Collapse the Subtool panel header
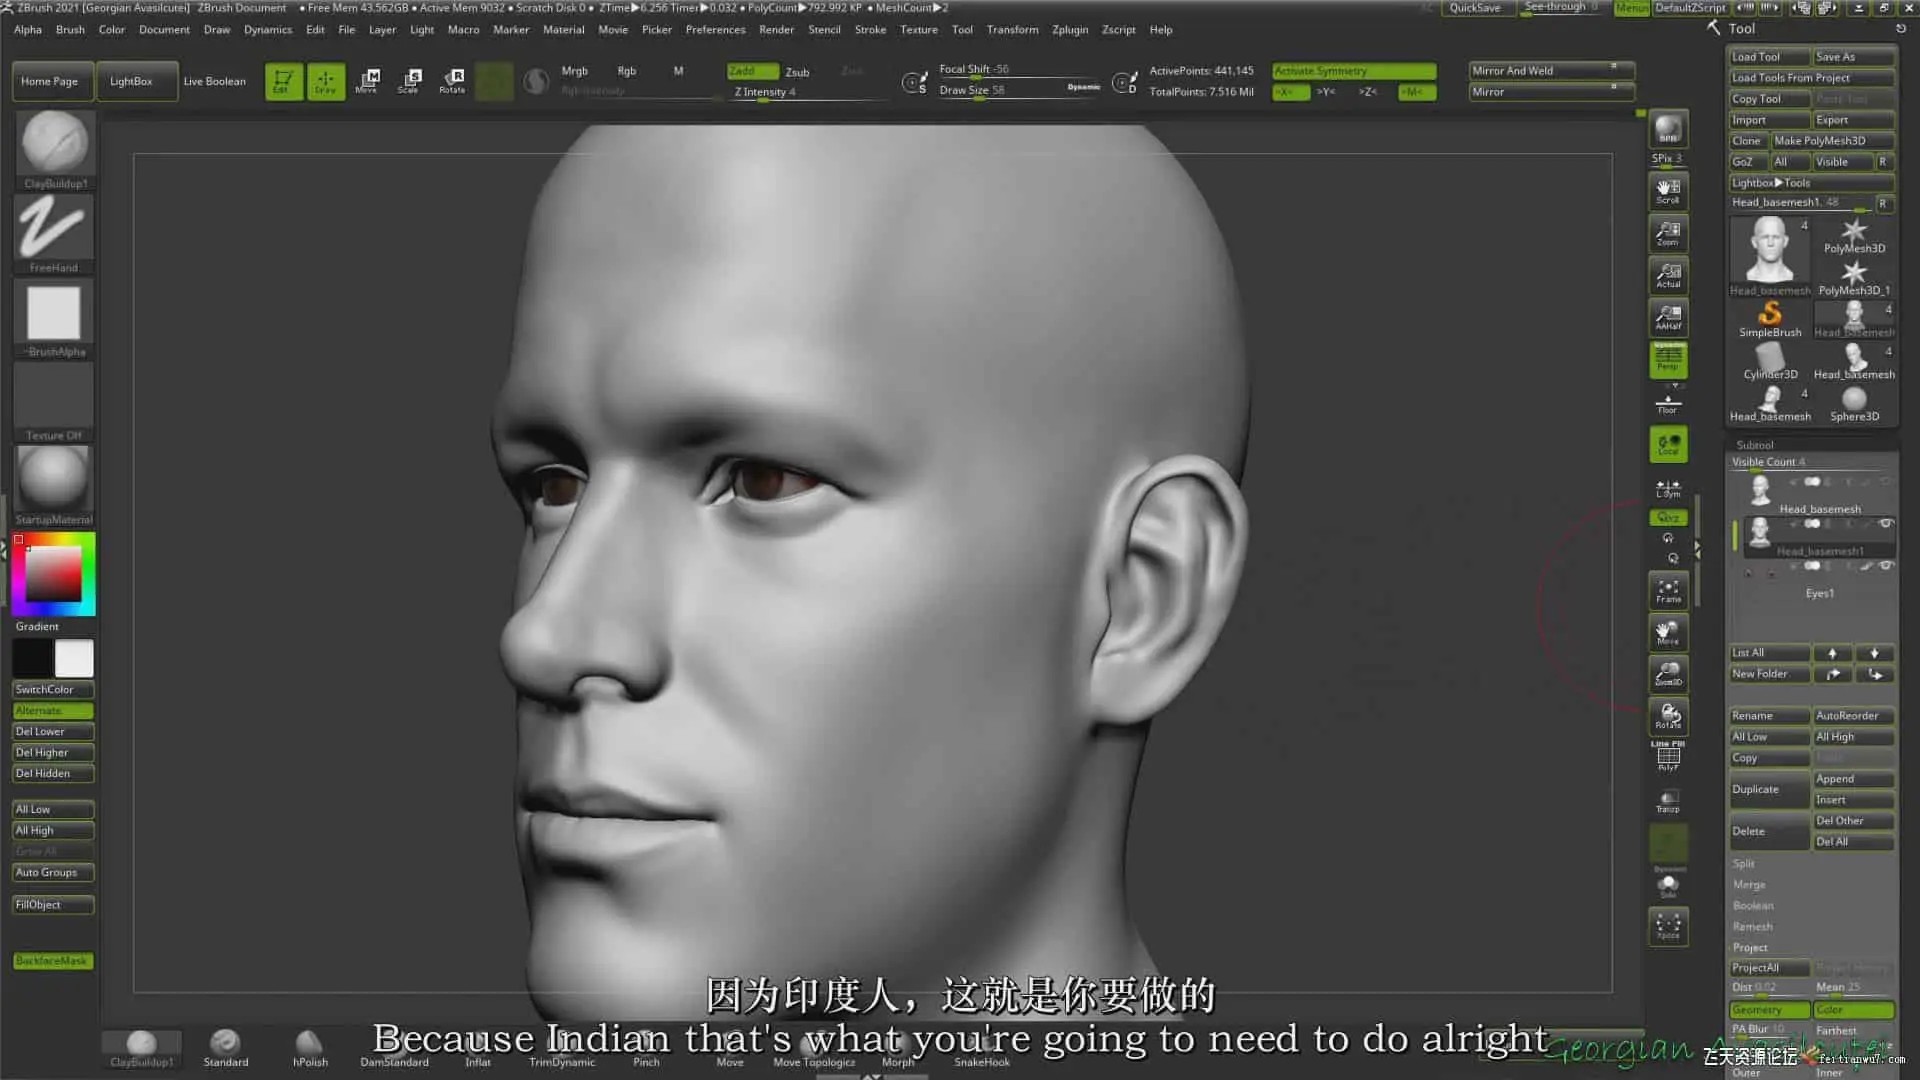The image size is (1920, 1080). tap(1755, 445)
